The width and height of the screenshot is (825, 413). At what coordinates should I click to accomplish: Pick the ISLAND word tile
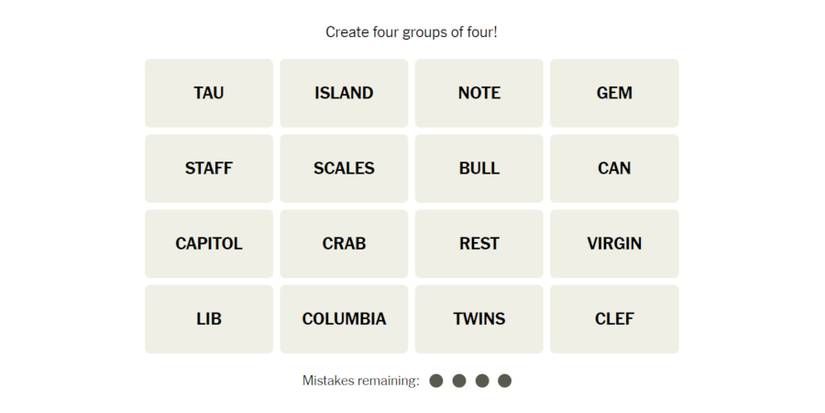pyautogui.click(x=344, y=93)
